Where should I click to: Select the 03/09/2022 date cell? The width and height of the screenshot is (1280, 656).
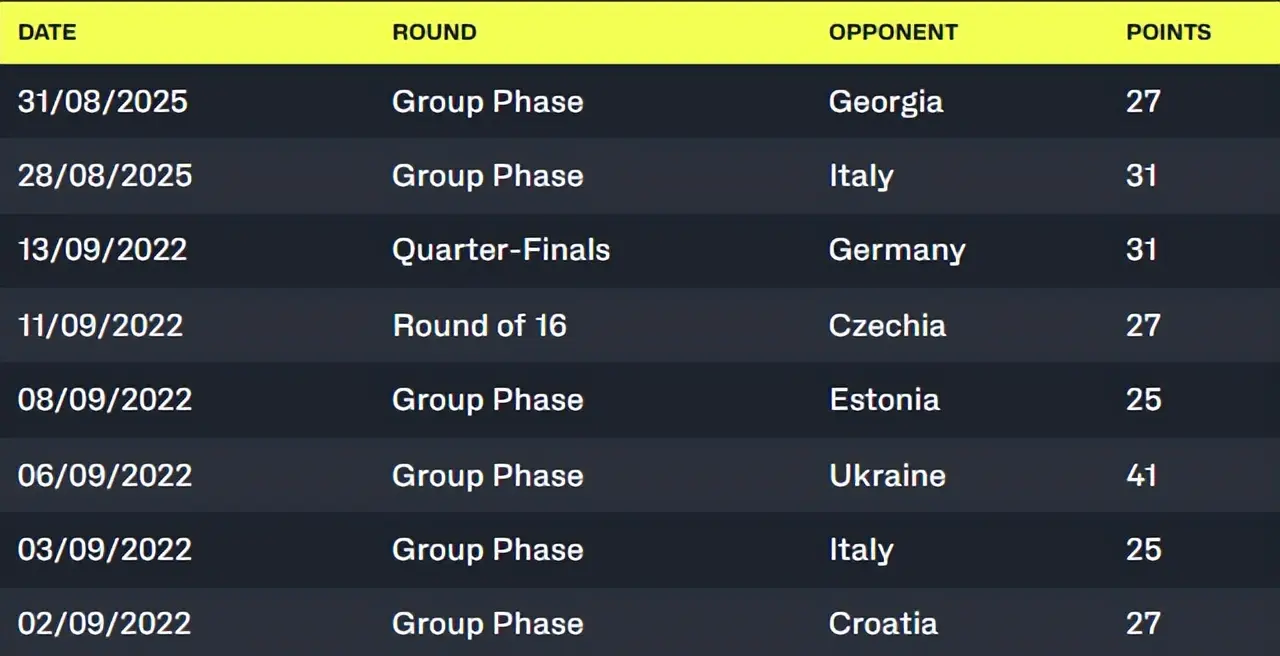pos(104,549)
